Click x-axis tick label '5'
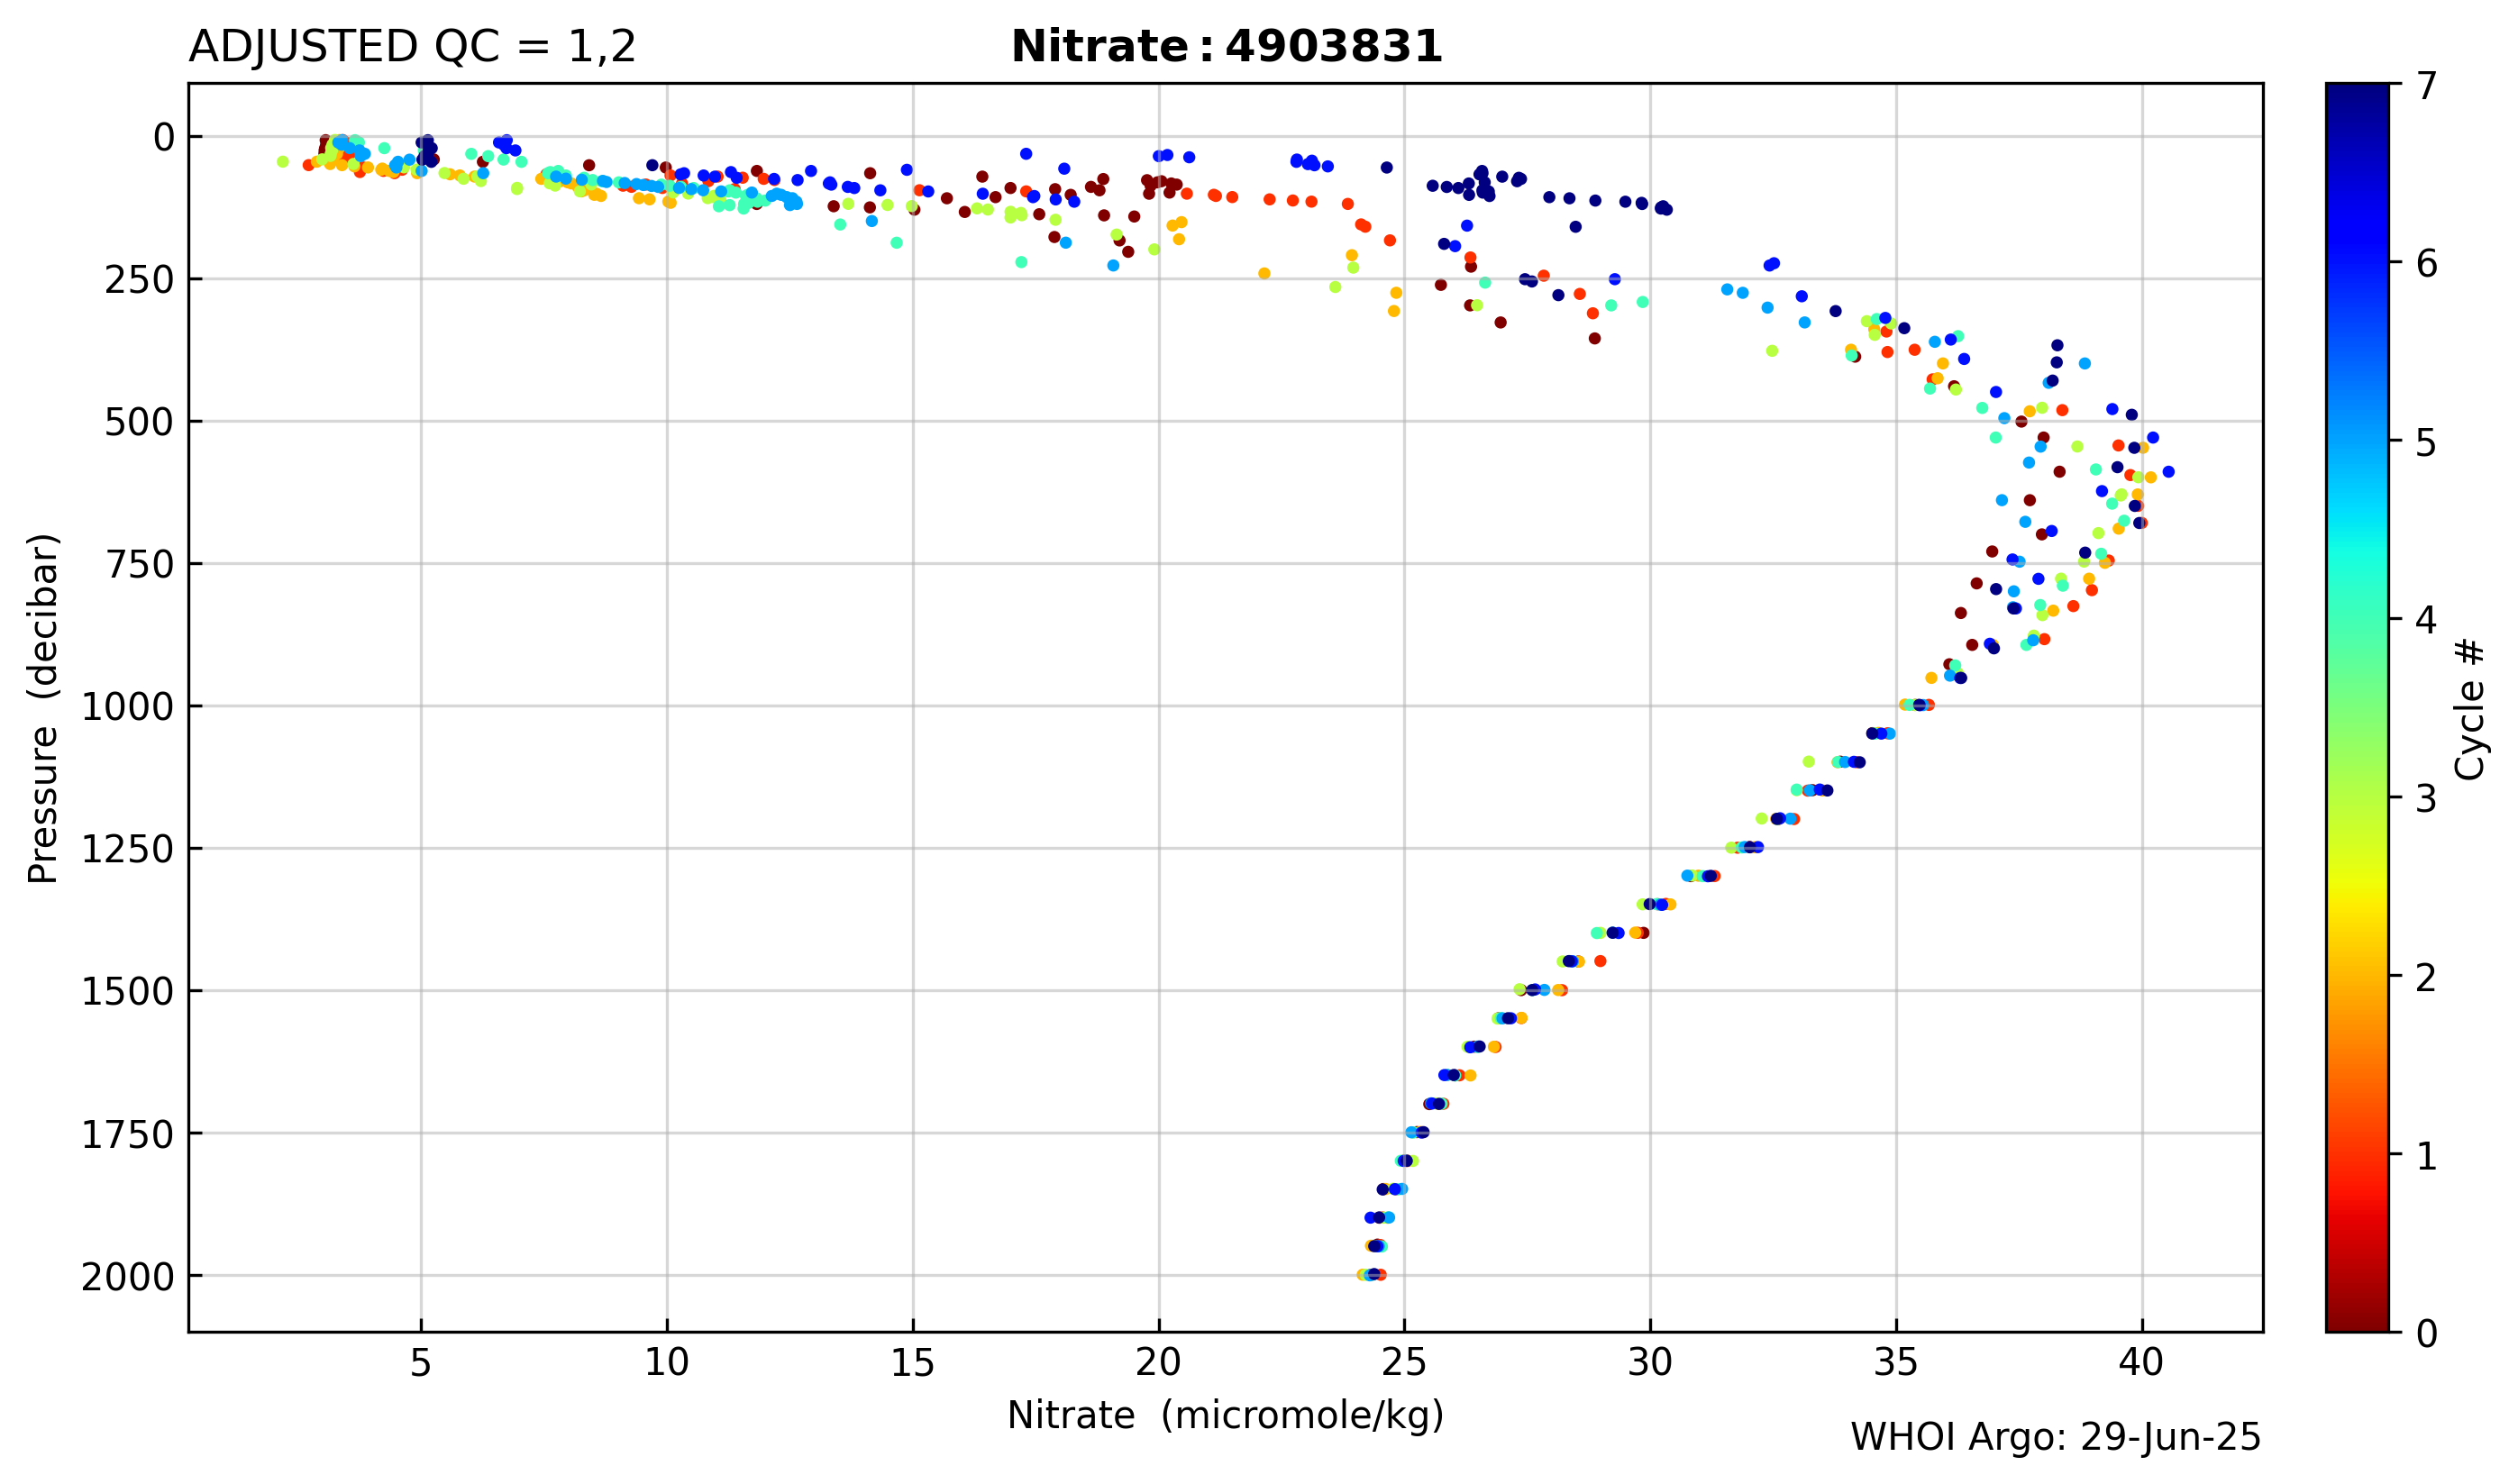This screenshot has height=1484, width=2518. pyautogui.click(x=421, y=1362)
